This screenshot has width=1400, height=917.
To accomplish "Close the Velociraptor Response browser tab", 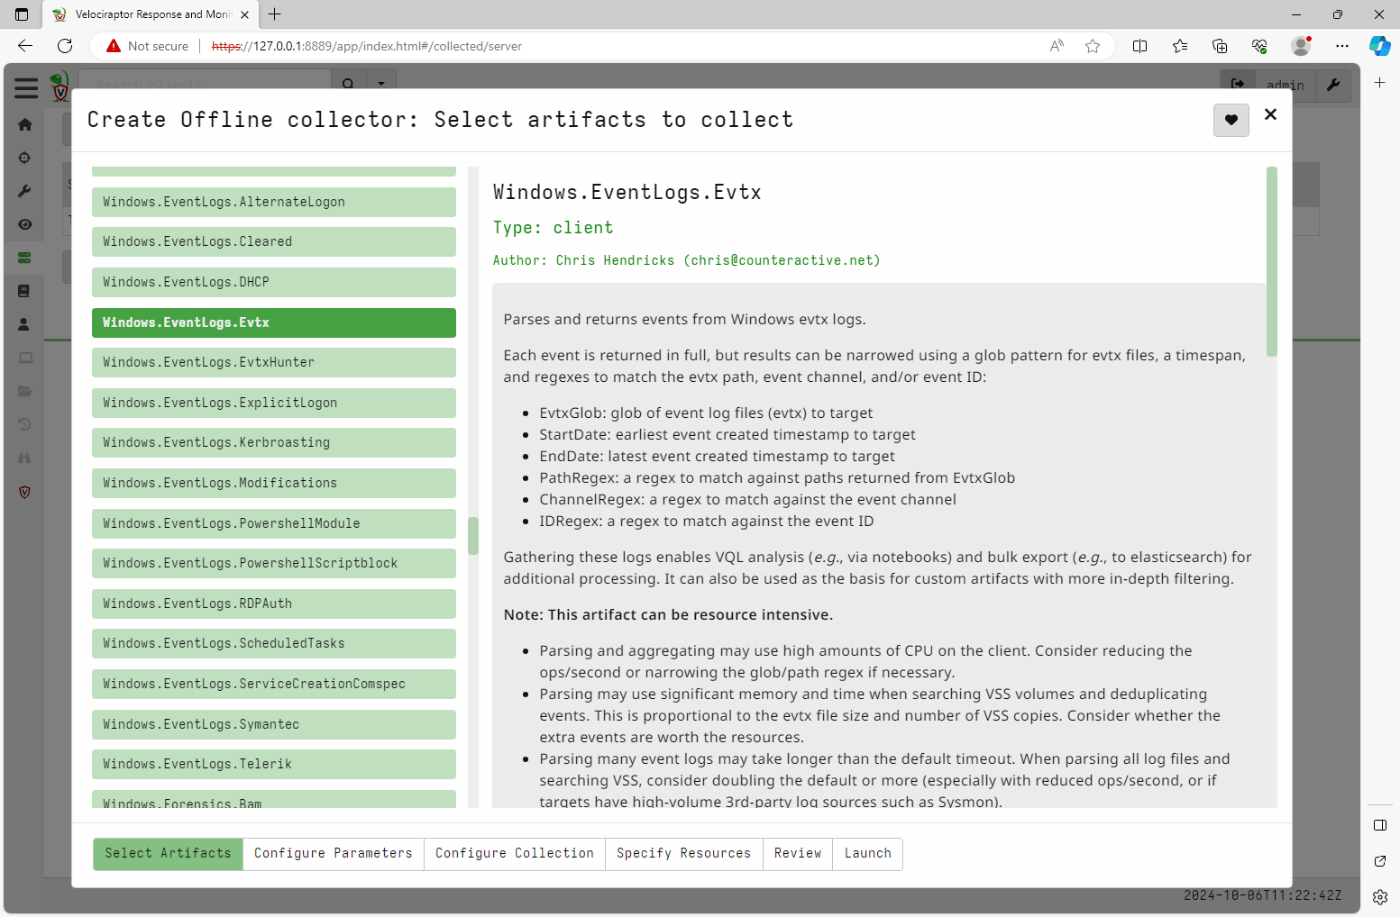I will pyautogui.click(x=244, y=15).
